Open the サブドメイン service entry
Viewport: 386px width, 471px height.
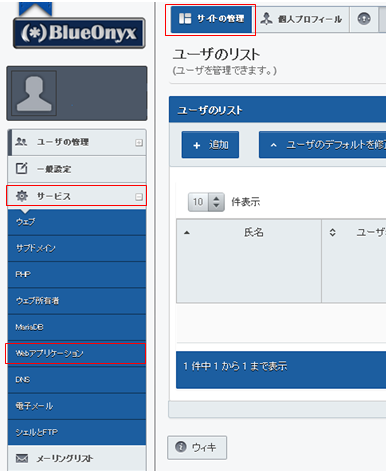click(x=77, y=248)
